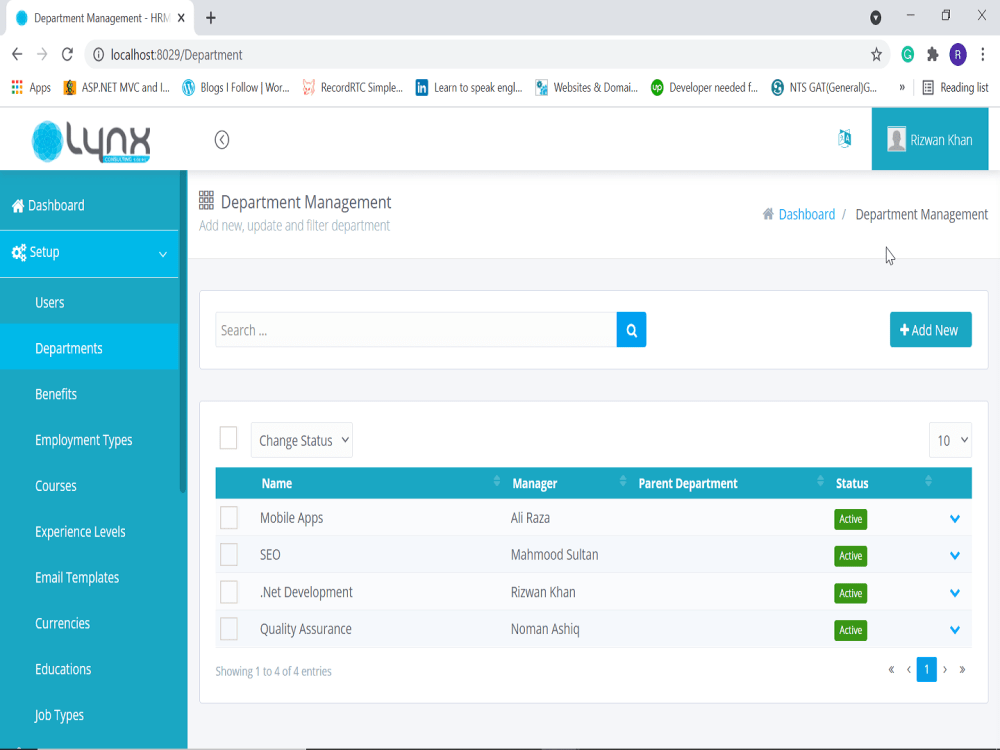1000x750 pixels.
Task: Close the Department Management browser tab
Action: 181,18
